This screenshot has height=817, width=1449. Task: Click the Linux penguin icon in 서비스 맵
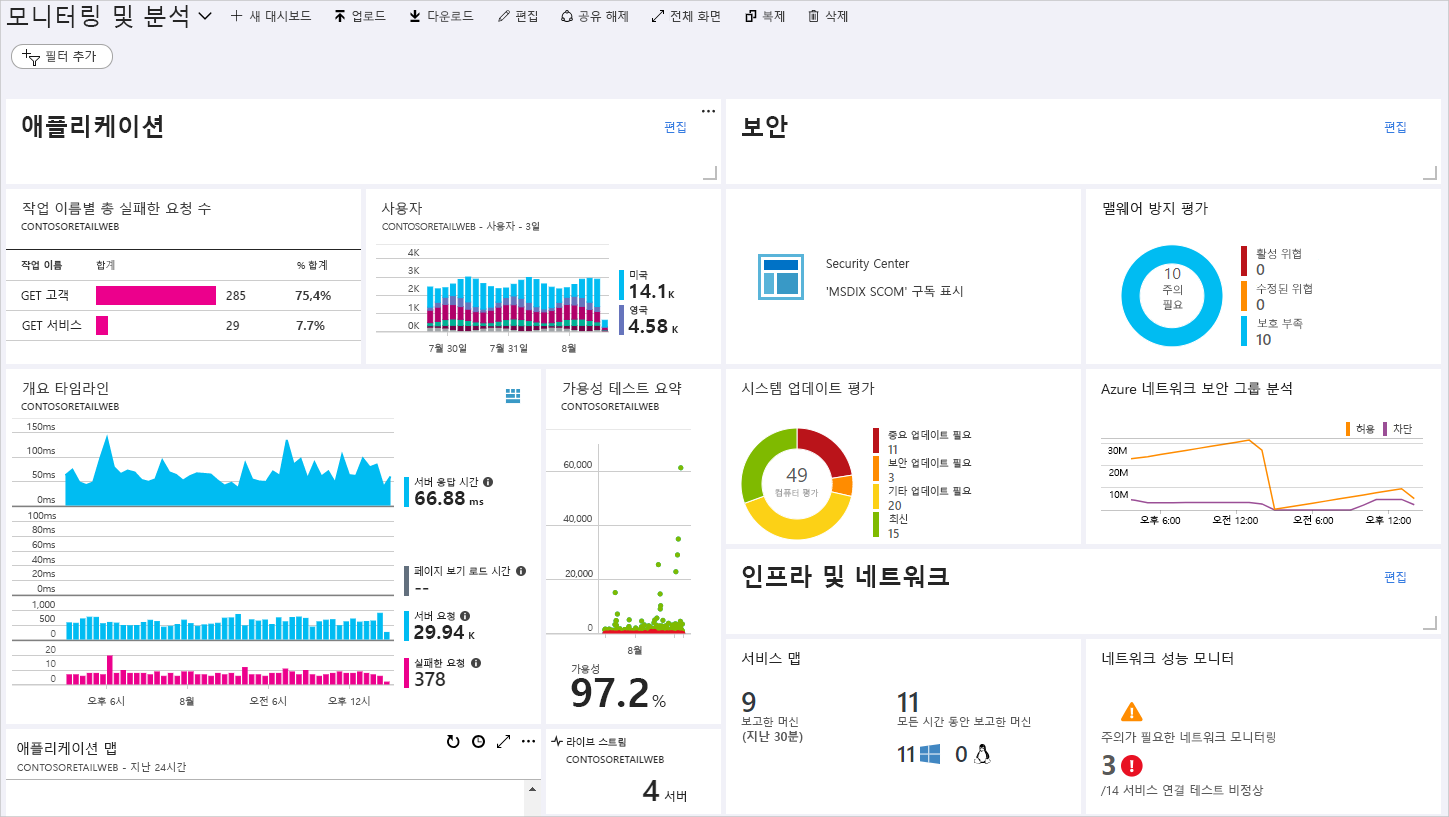[981, 754]
